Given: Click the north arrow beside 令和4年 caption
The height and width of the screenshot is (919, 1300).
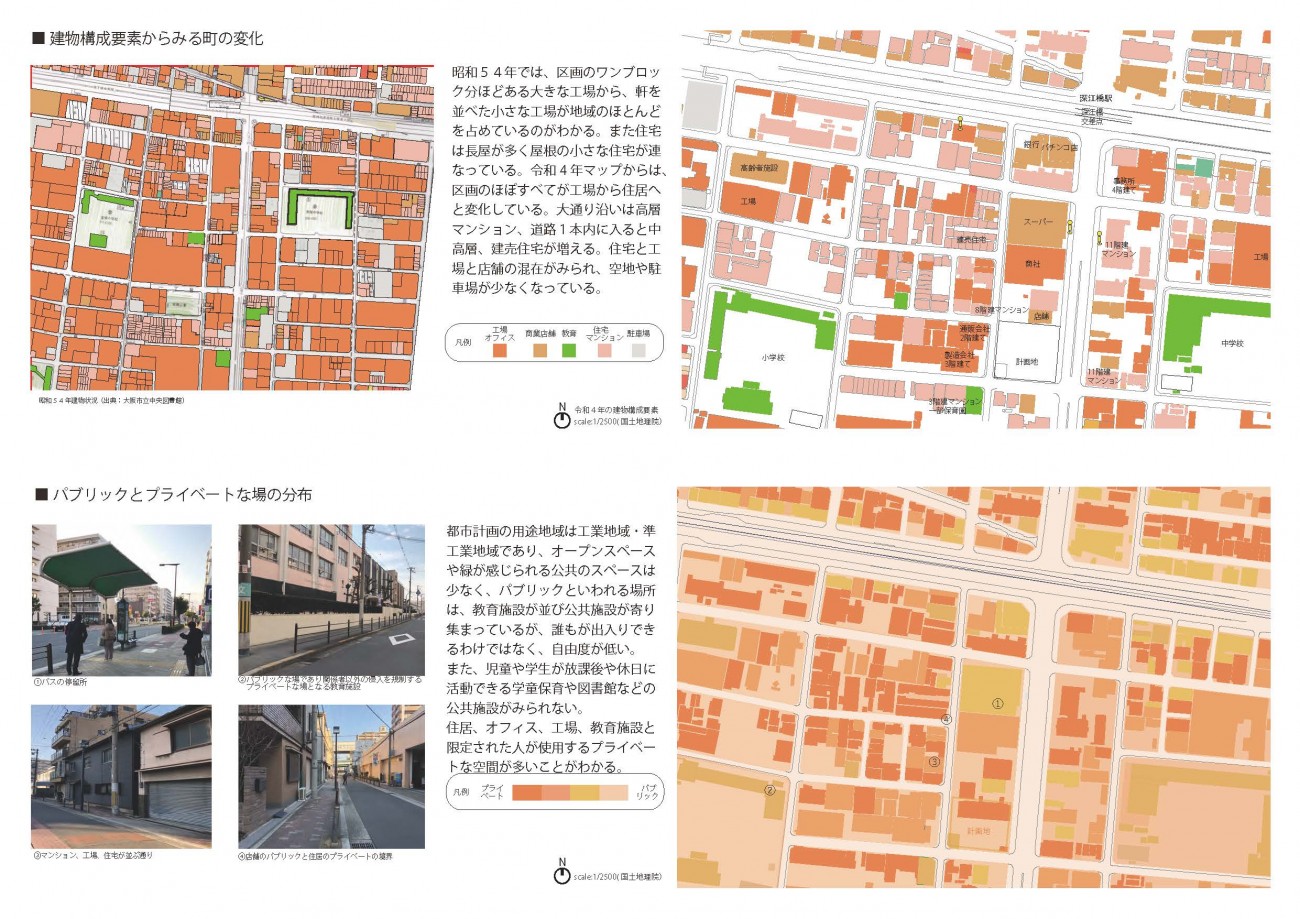Looking at the screenshot, I should [562, 417].
